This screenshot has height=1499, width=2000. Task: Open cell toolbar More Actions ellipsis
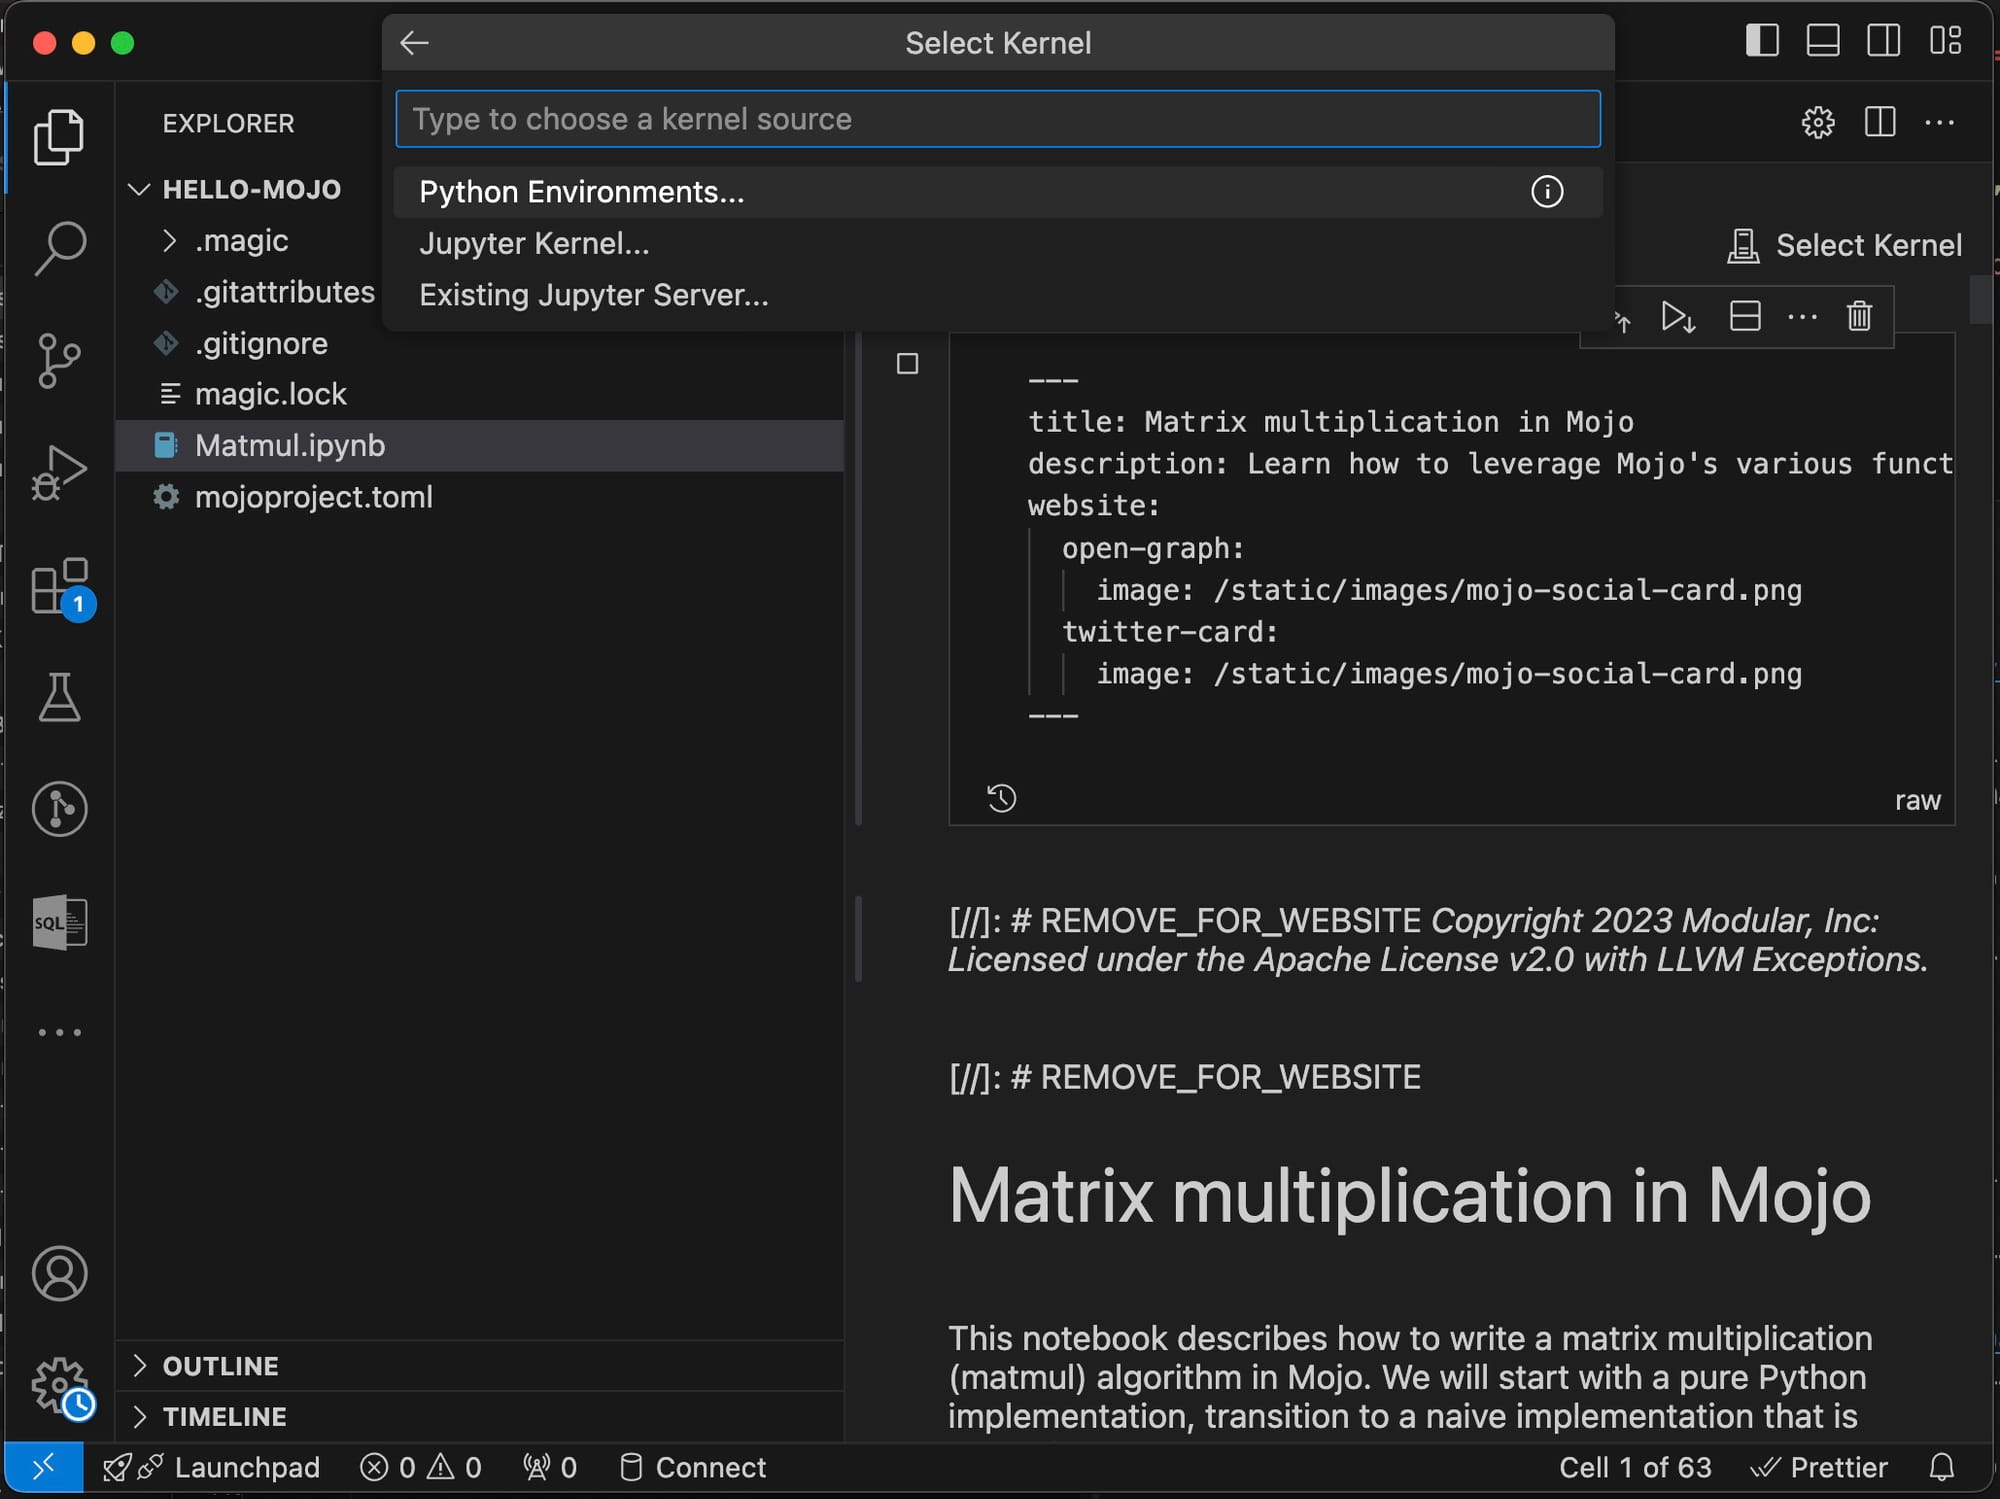1802,317
